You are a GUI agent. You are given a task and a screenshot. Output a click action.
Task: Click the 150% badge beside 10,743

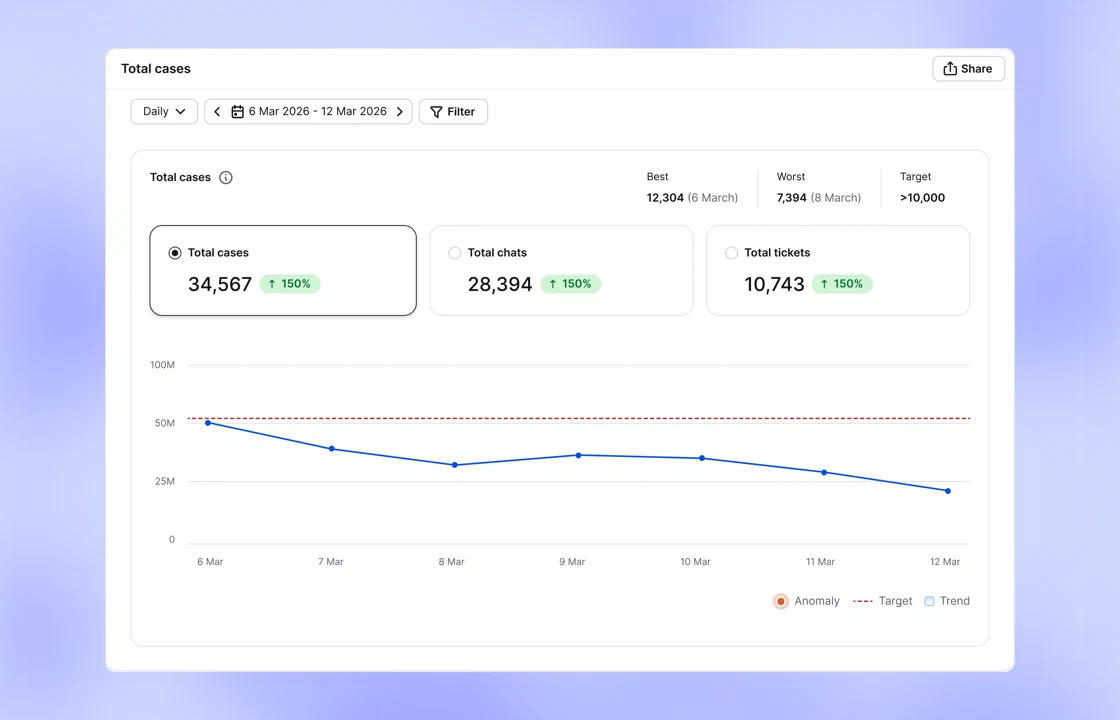point(842,284)
